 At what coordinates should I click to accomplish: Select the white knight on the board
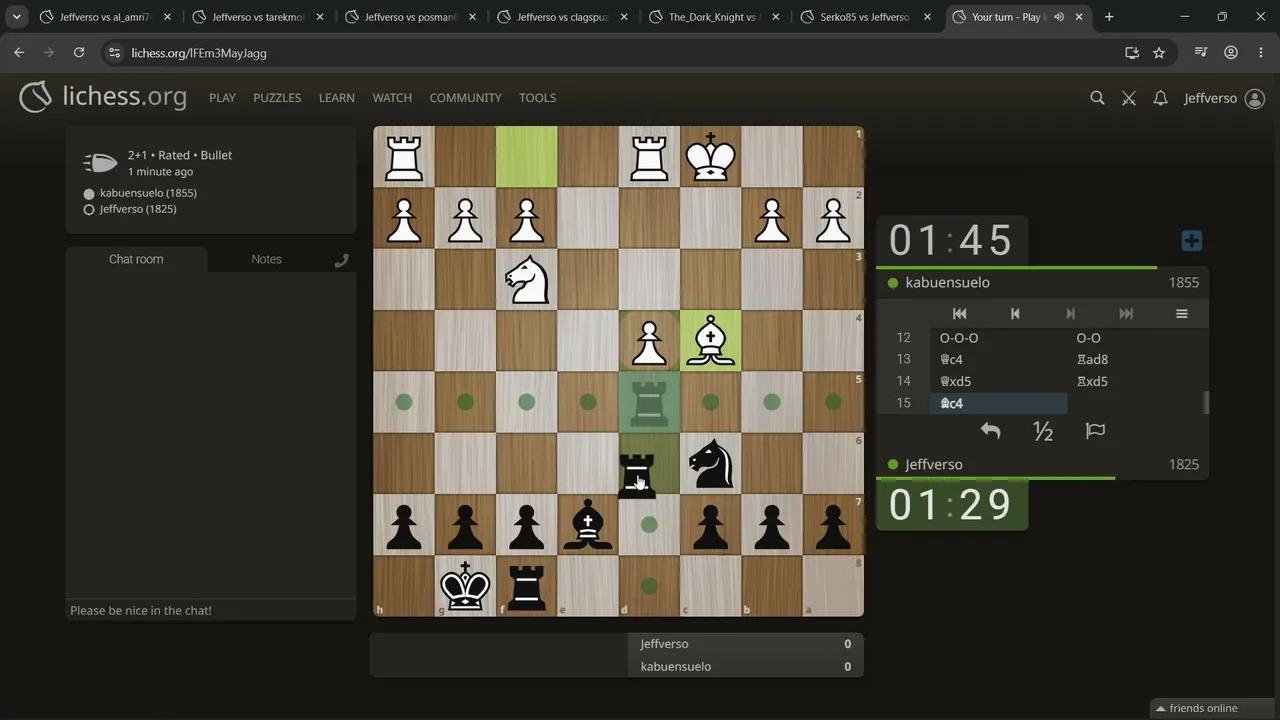pos(527,280)
